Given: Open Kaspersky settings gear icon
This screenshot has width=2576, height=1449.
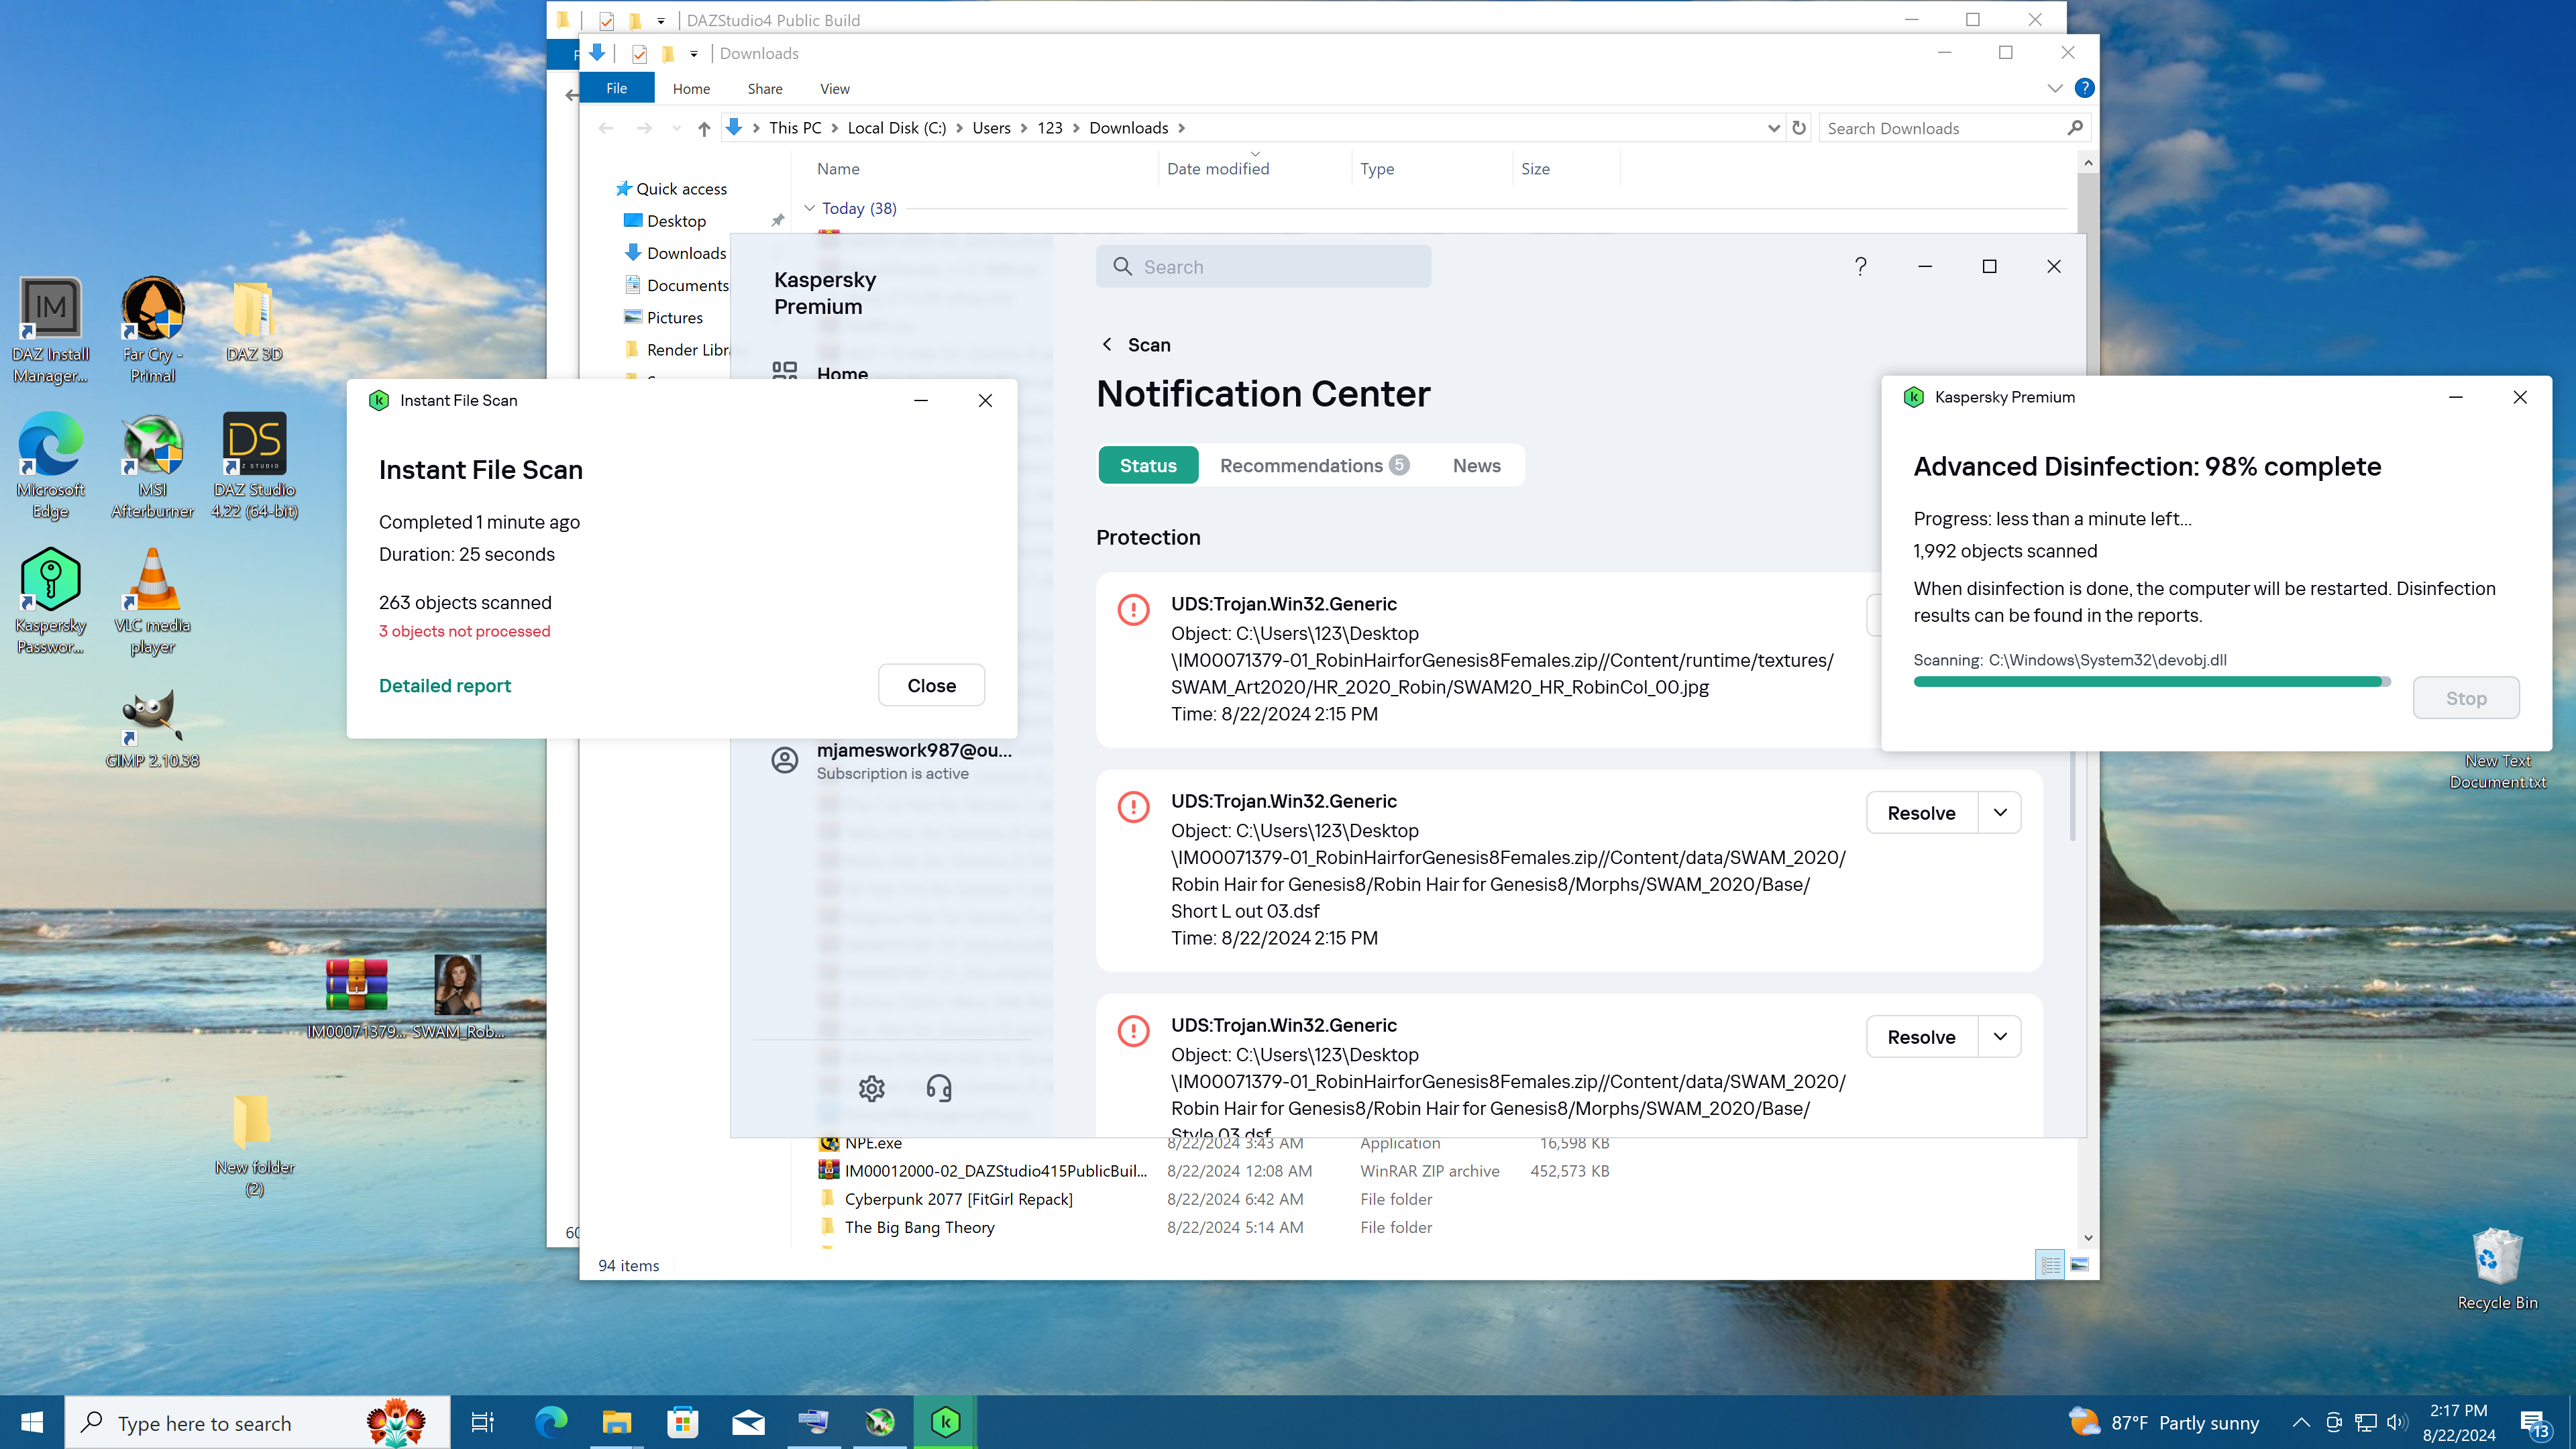Looking at the screenshot, I should click(x=871, y=1088).
